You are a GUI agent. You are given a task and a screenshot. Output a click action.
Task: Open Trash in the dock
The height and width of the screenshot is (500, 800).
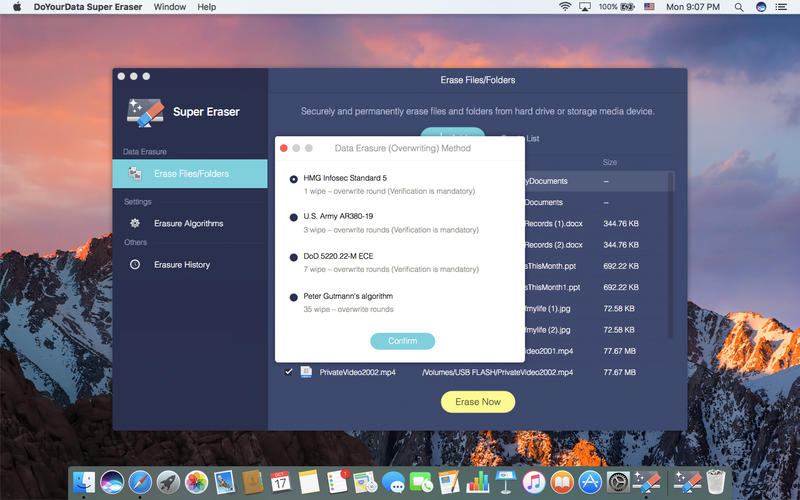716,482
